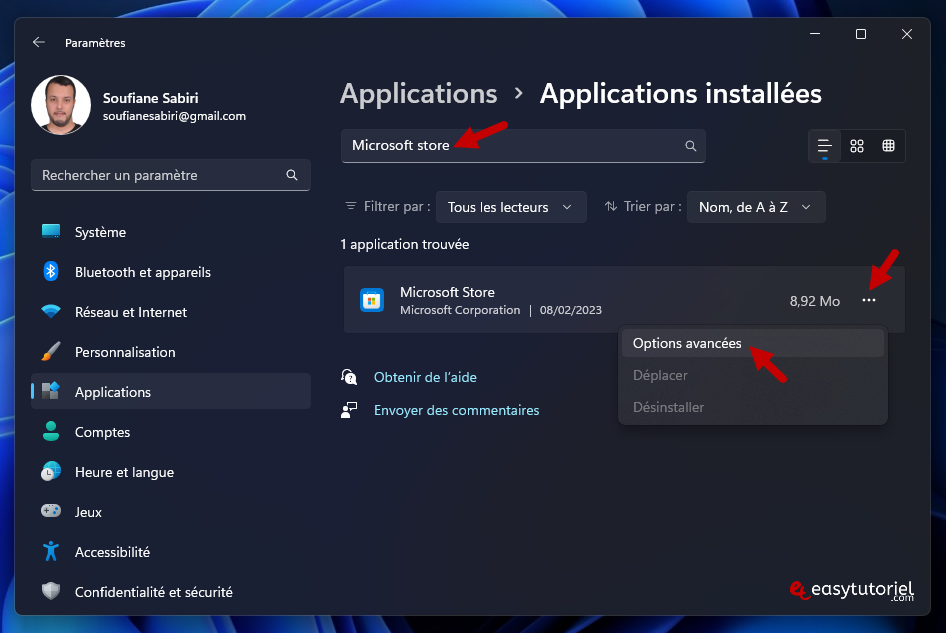Screen dimensions: 946x633
Task: Select Options avancées from context menu
Action: pyautogui.click(x=752, y=343)
